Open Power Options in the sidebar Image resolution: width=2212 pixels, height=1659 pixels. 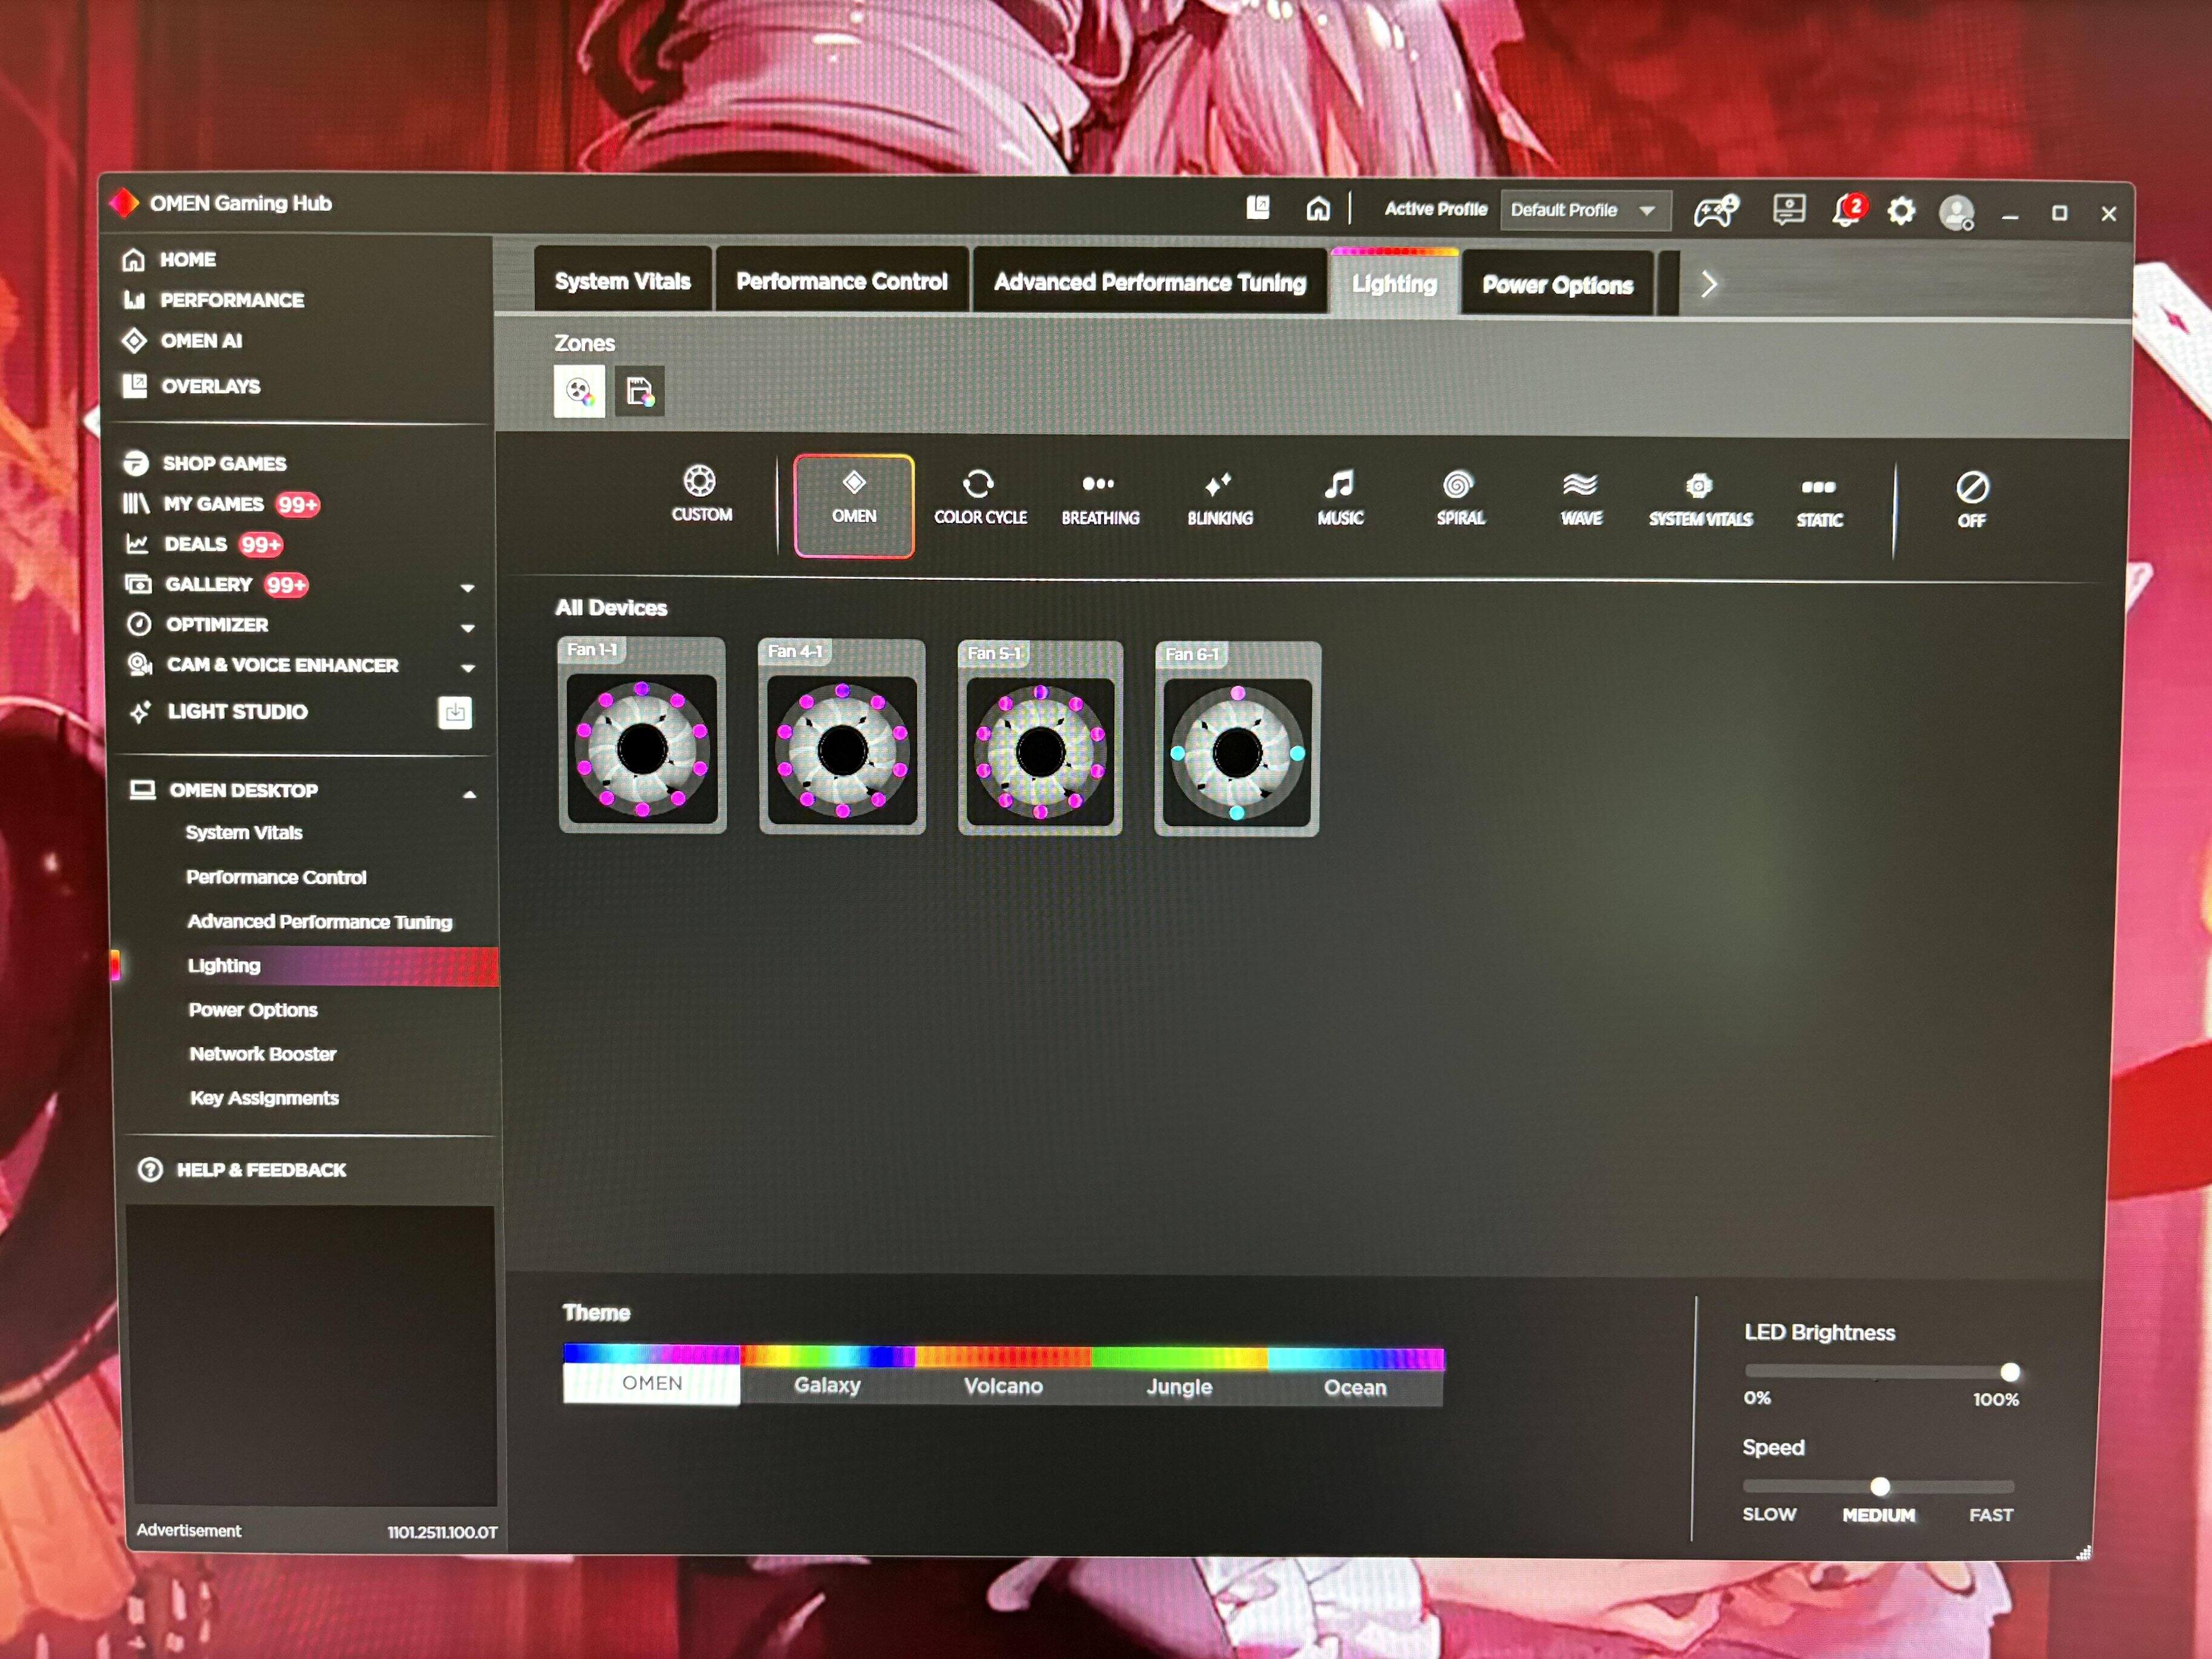[x=253, y=1010]
